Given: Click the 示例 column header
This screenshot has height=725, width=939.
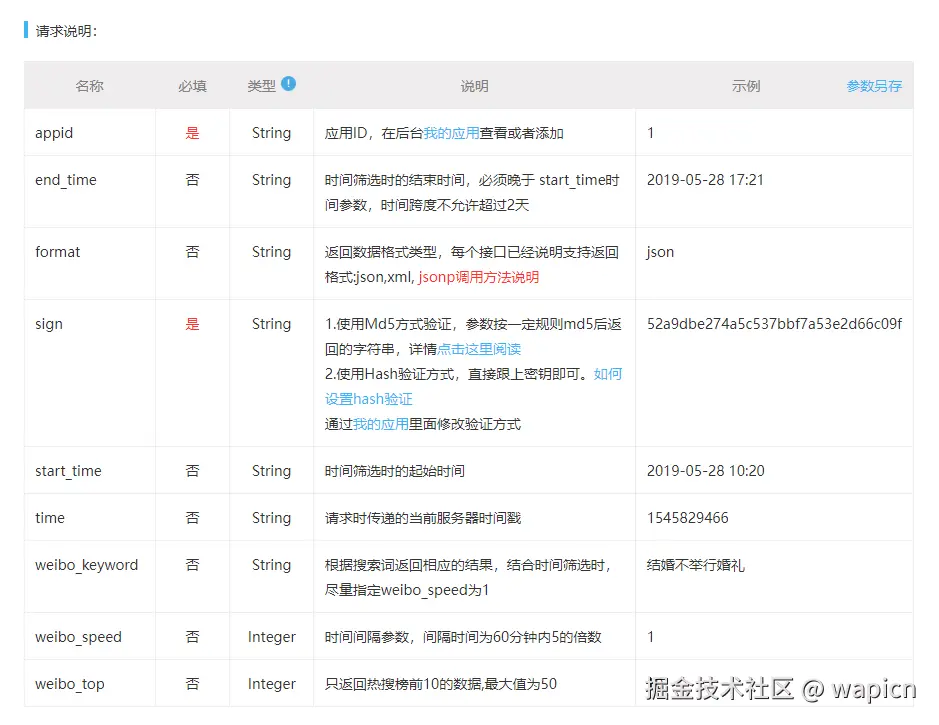Looking at the screenshot, I should [x=746, y=86].
